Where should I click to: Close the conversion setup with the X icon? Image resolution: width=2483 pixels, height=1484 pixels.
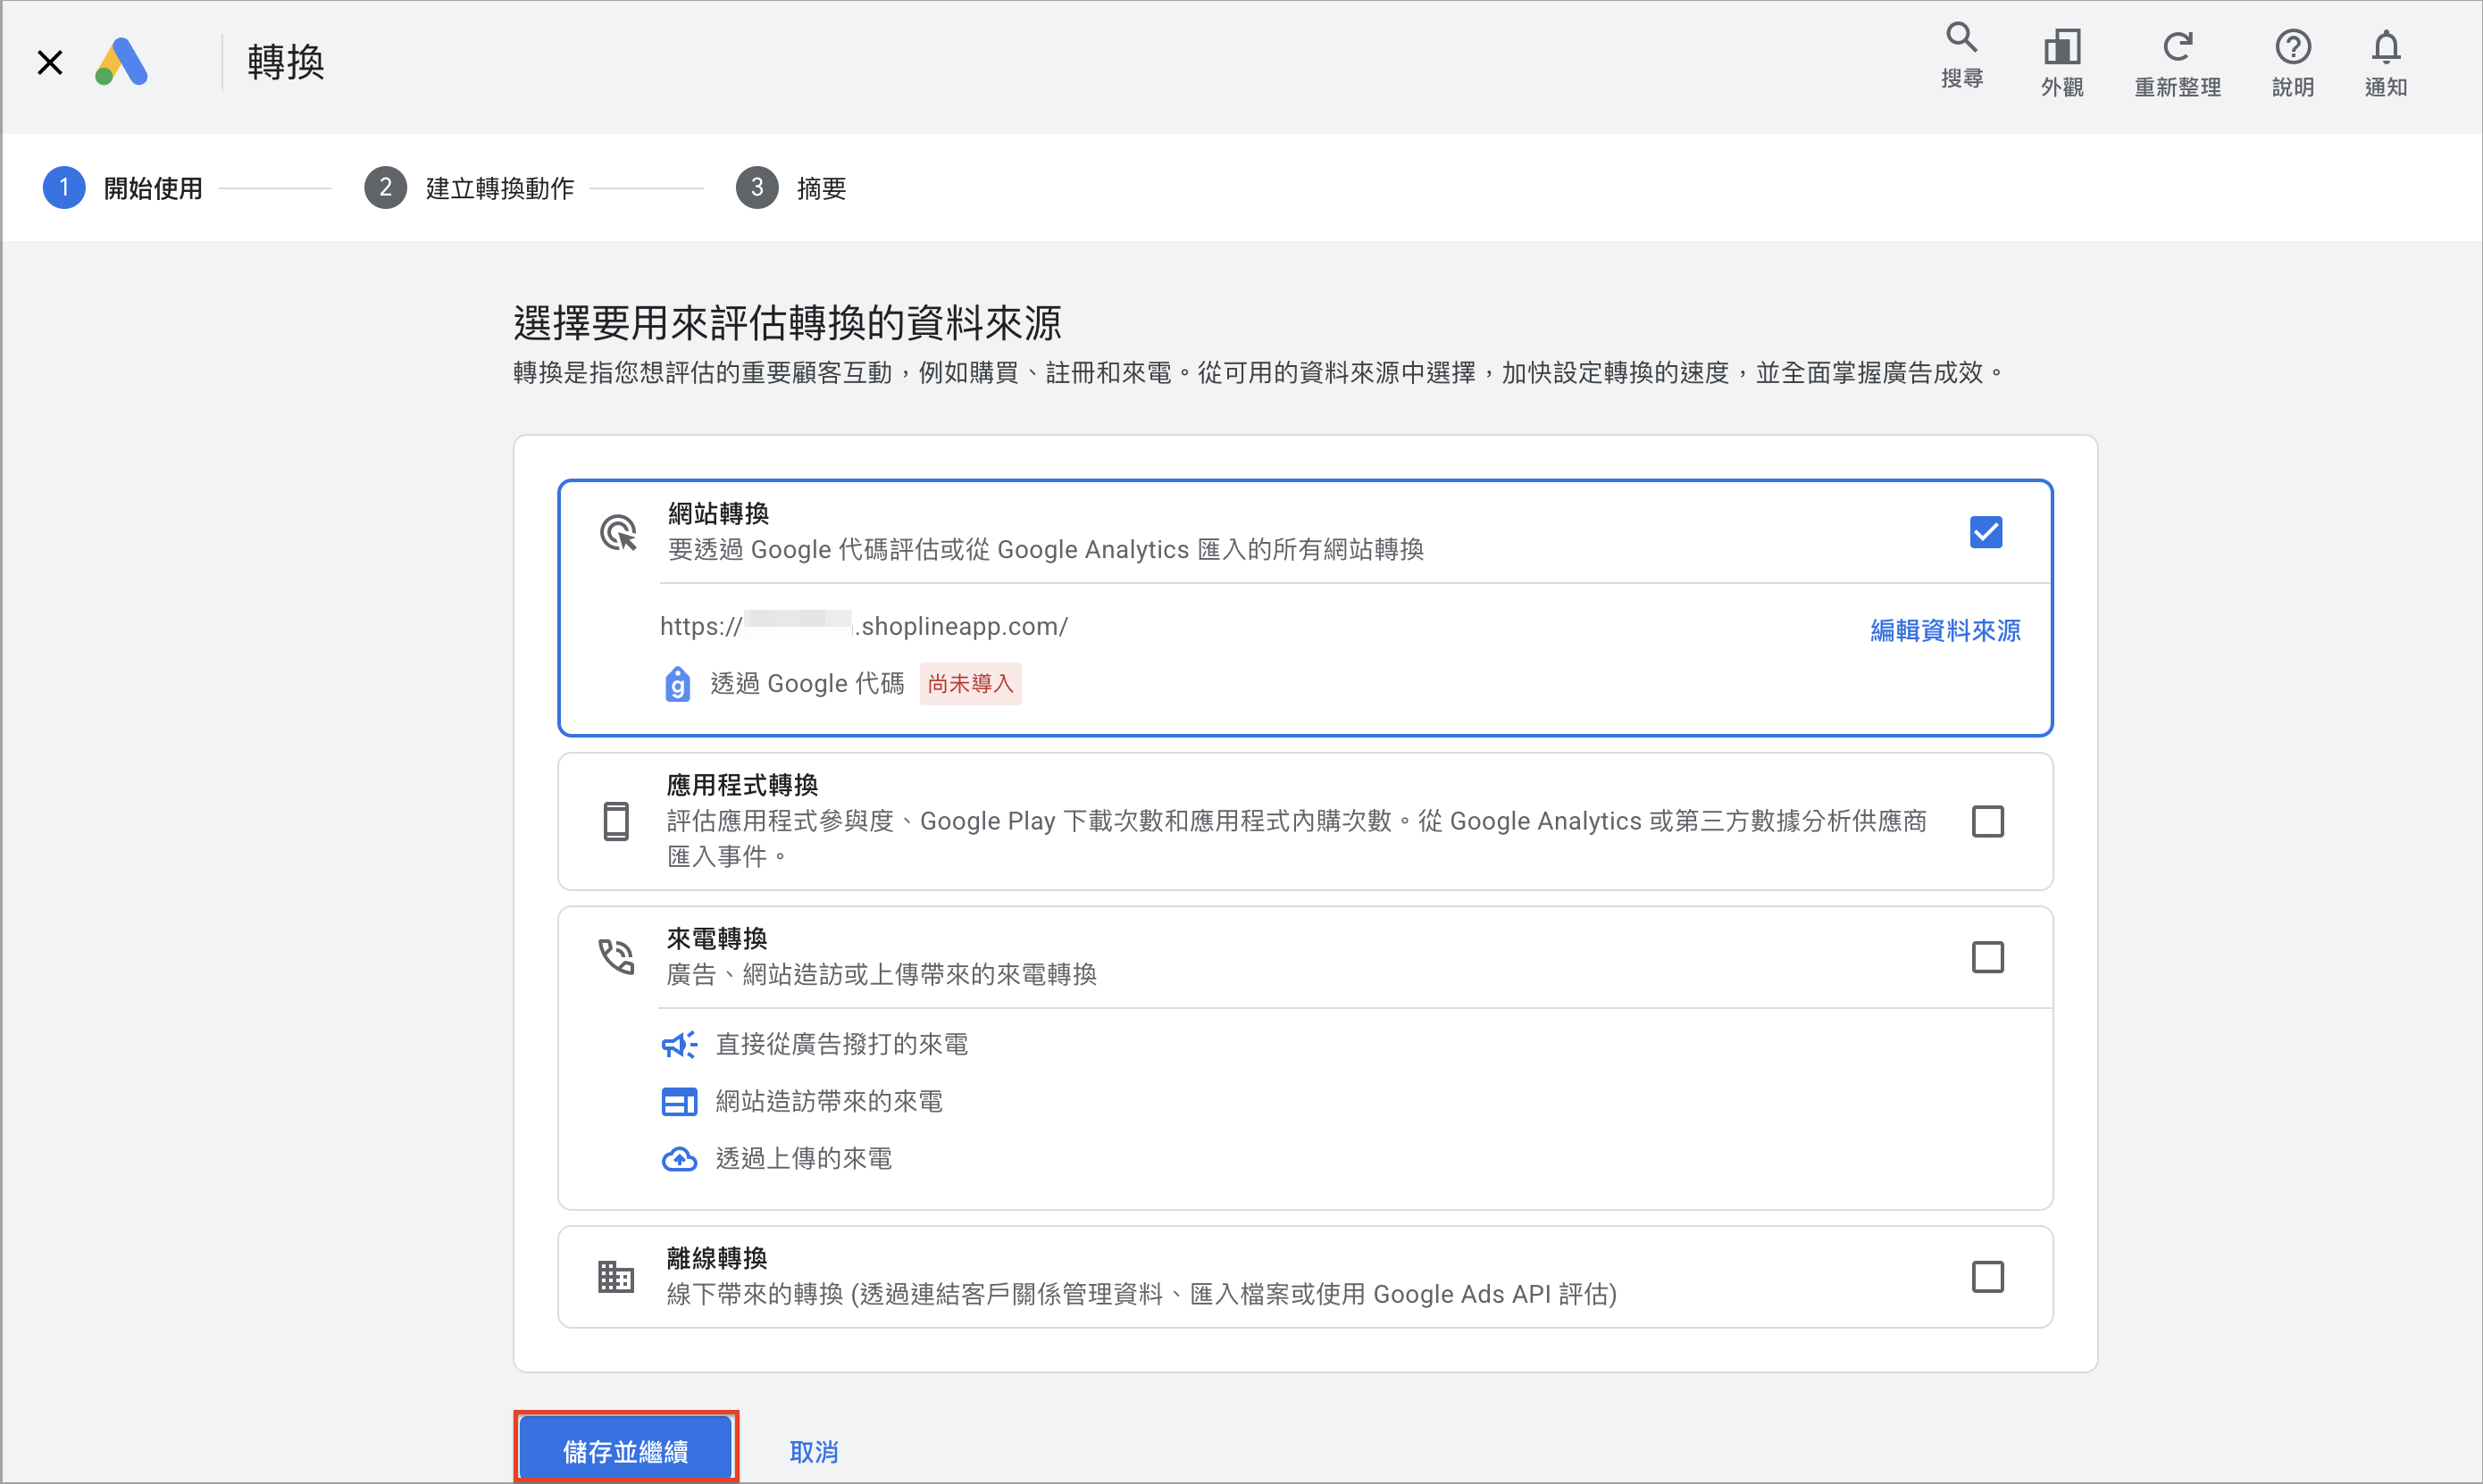50,62
